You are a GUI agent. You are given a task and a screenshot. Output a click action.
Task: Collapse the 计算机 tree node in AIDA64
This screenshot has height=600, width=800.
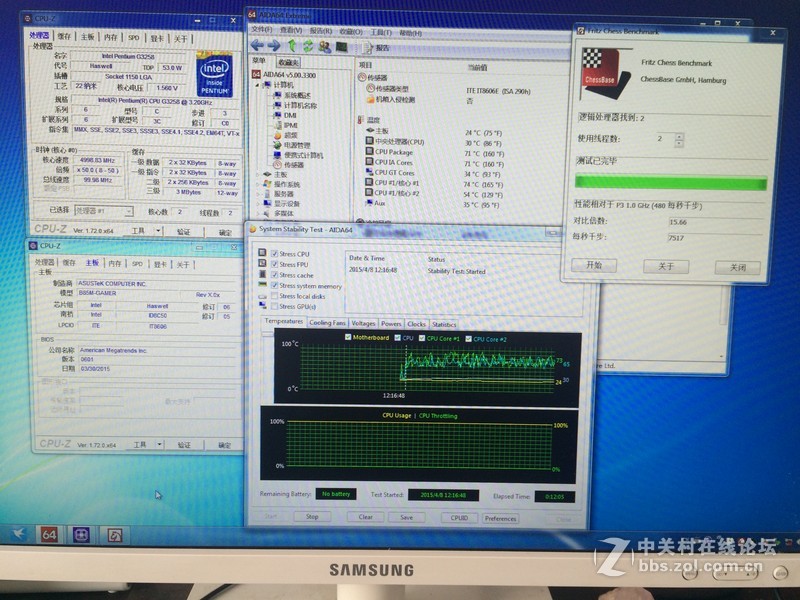pyautogui.click(x=257, y=85)
